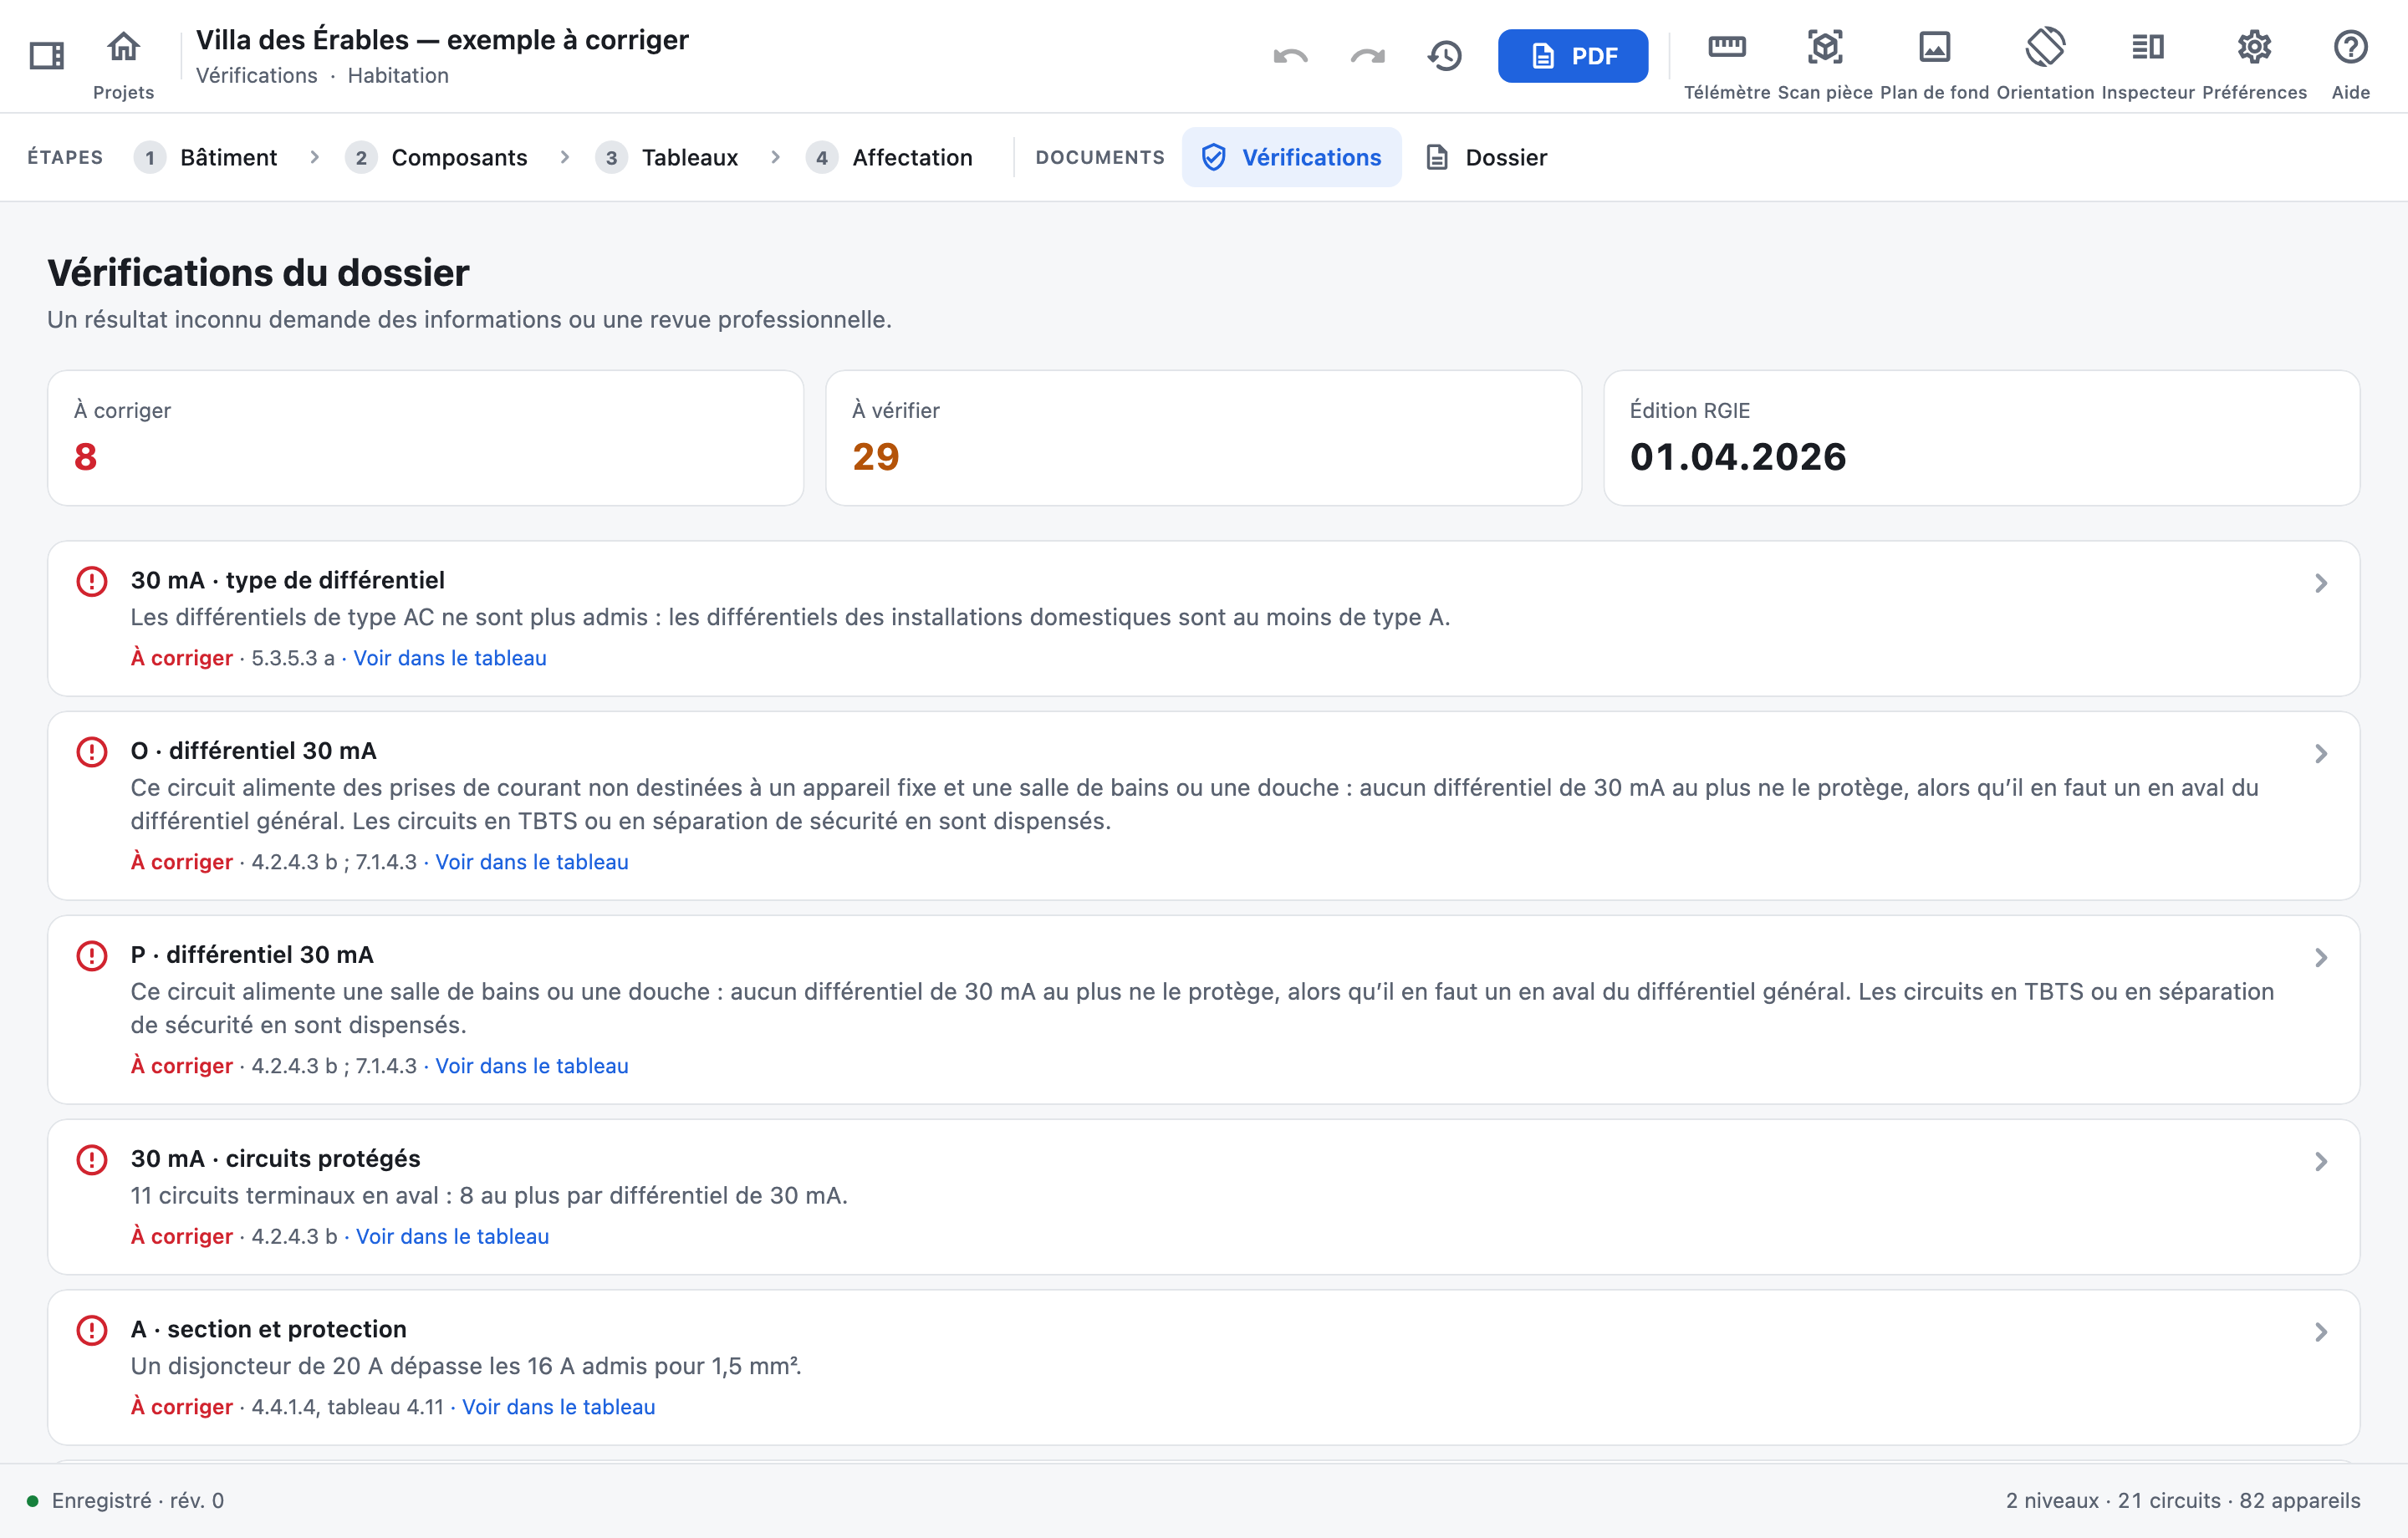Expand 'P · différentiel 30 mA' chevron

(x=2321, y=957)
